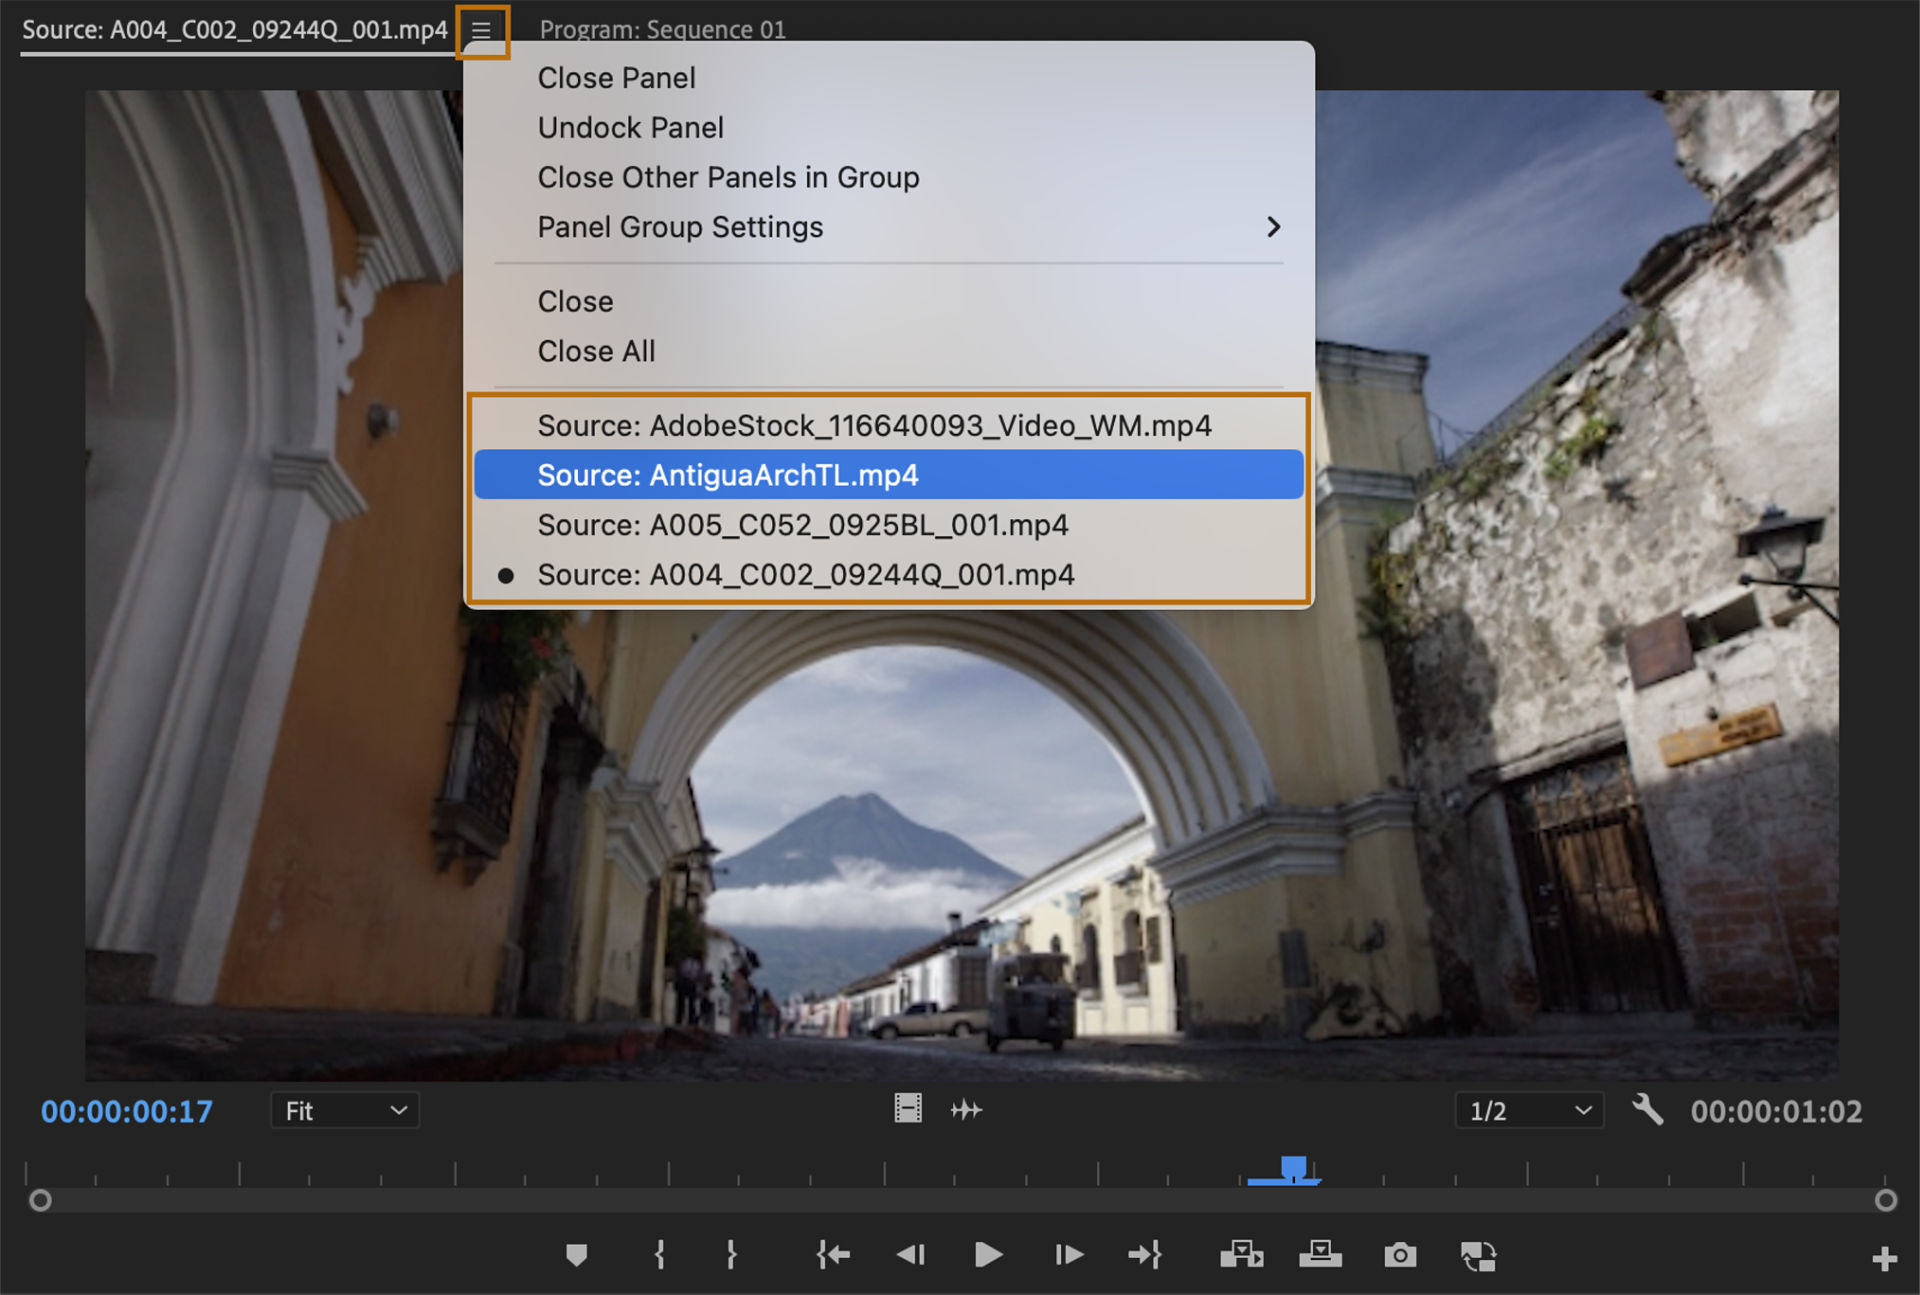Screen dimensions: 1920x1295
Task: Click the Drag Video Only filmstrip icon
Action: point(908,1109)
